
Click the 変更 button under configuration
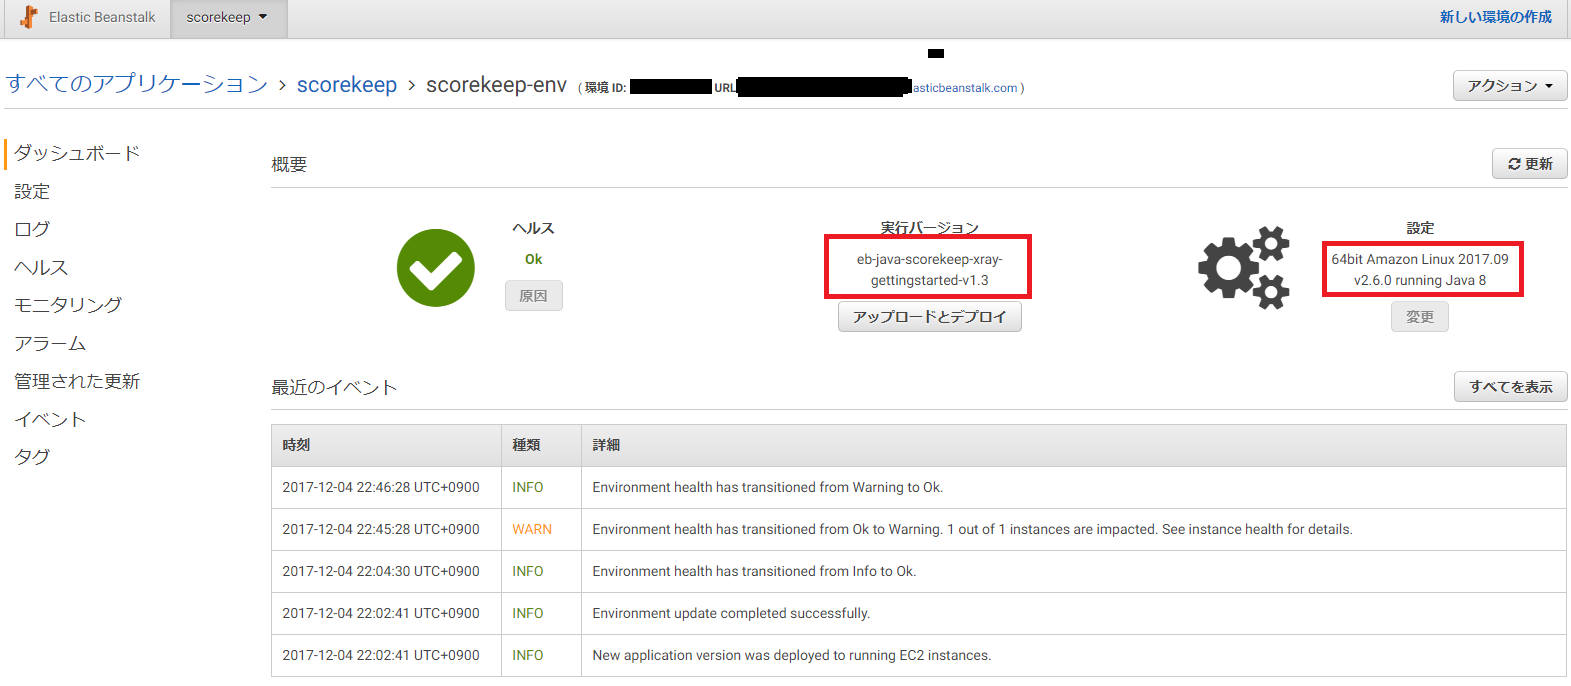pyautogui.click(x=1420, y=317)
